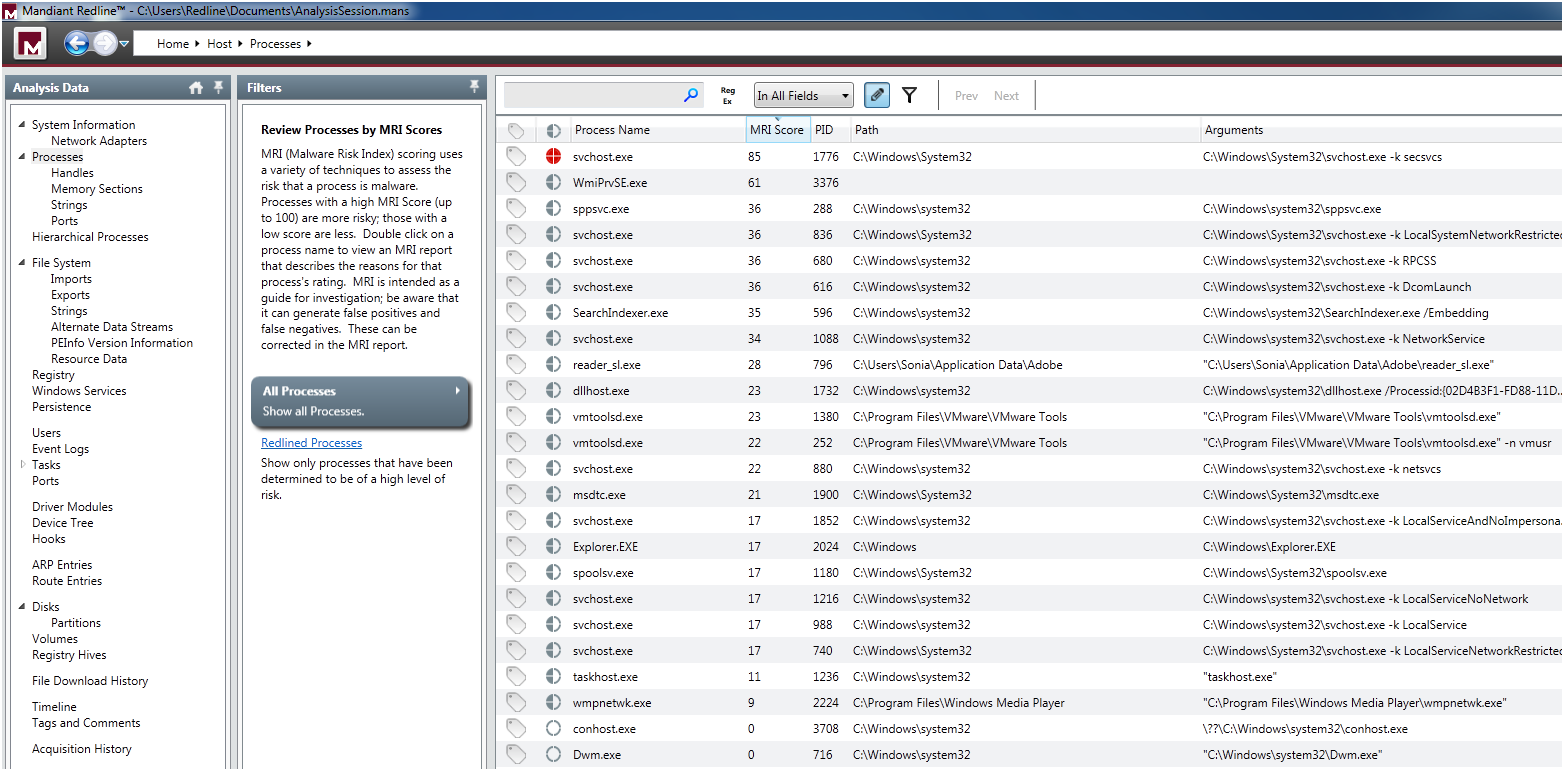The image size is (1564, 771).
Task: Collapse the File System tree node
Action: tap(23, 263)
